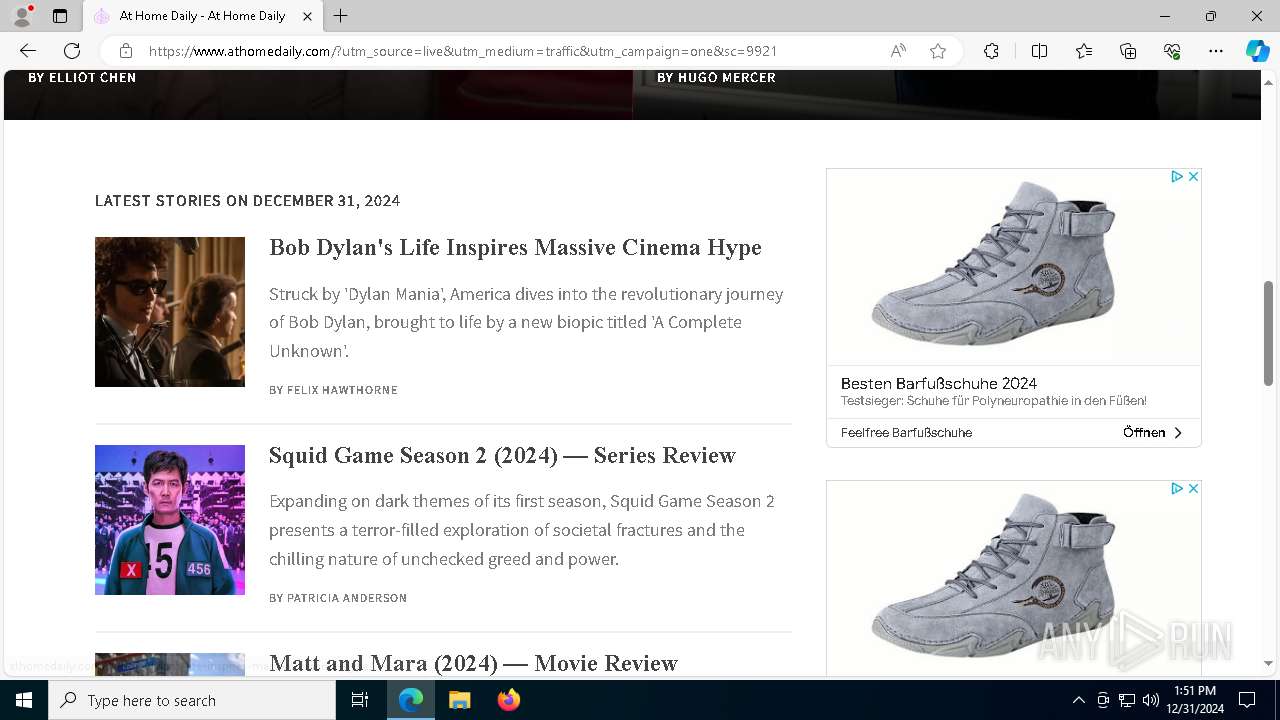Open Browser essentials heart icon
1280x720 pixels.
click(x=1172, y=51)
